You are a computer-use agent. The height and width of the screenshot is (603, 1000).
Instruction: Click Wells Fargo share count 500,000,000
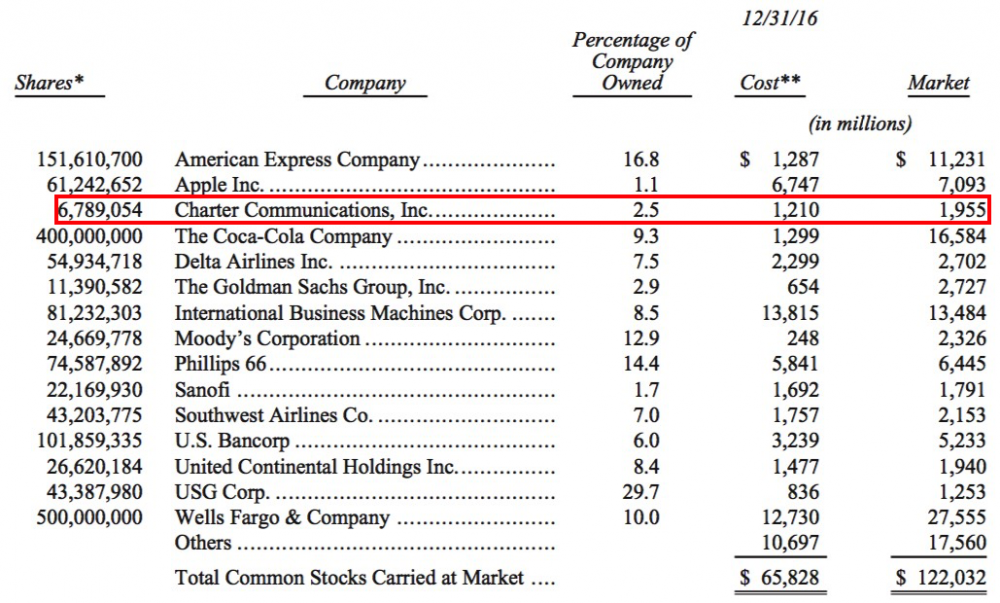point(87,518)
